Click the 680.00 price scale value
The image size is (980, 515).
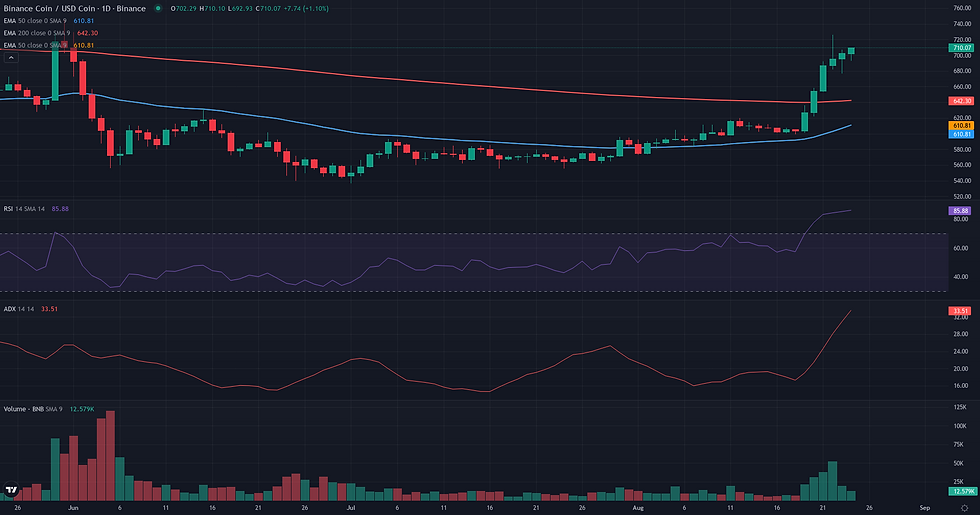962,71
